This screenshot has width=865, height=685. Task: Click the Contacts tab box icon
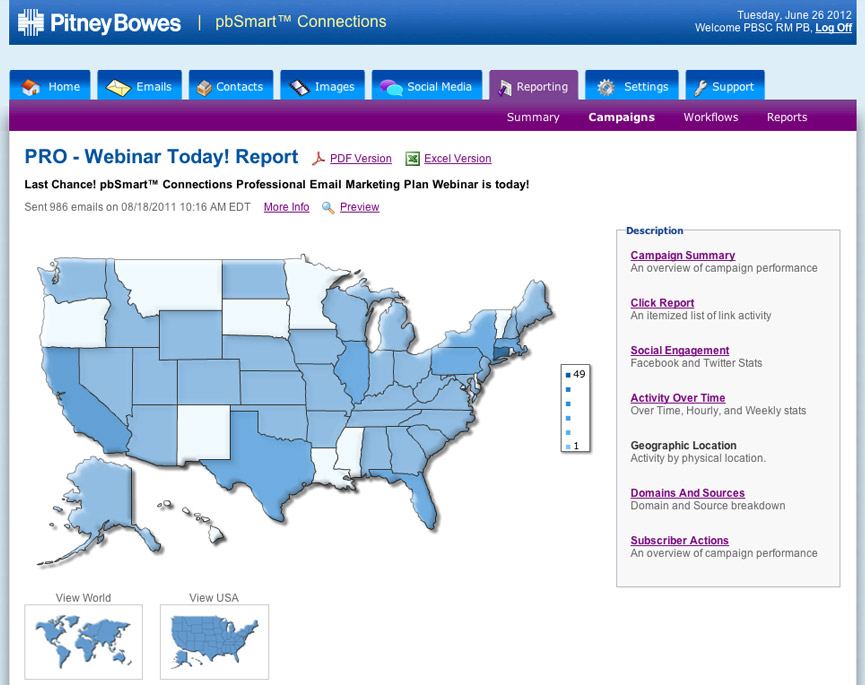pos(204,88)
